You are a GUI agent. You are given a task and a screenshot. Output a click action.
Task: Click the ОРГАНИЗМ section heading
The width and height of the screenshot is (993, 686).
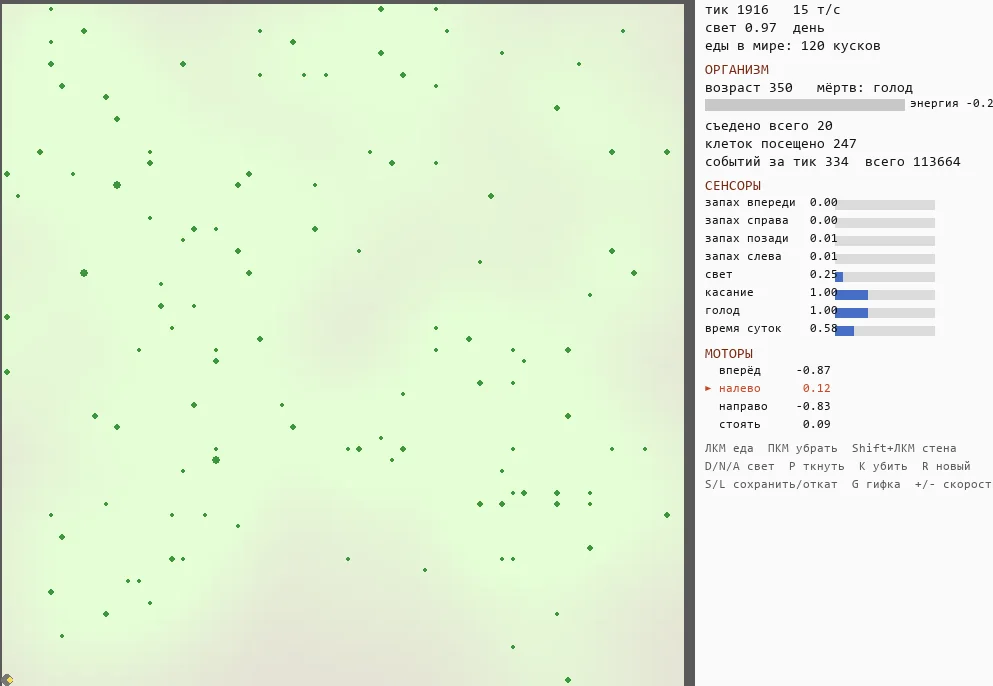737,70
